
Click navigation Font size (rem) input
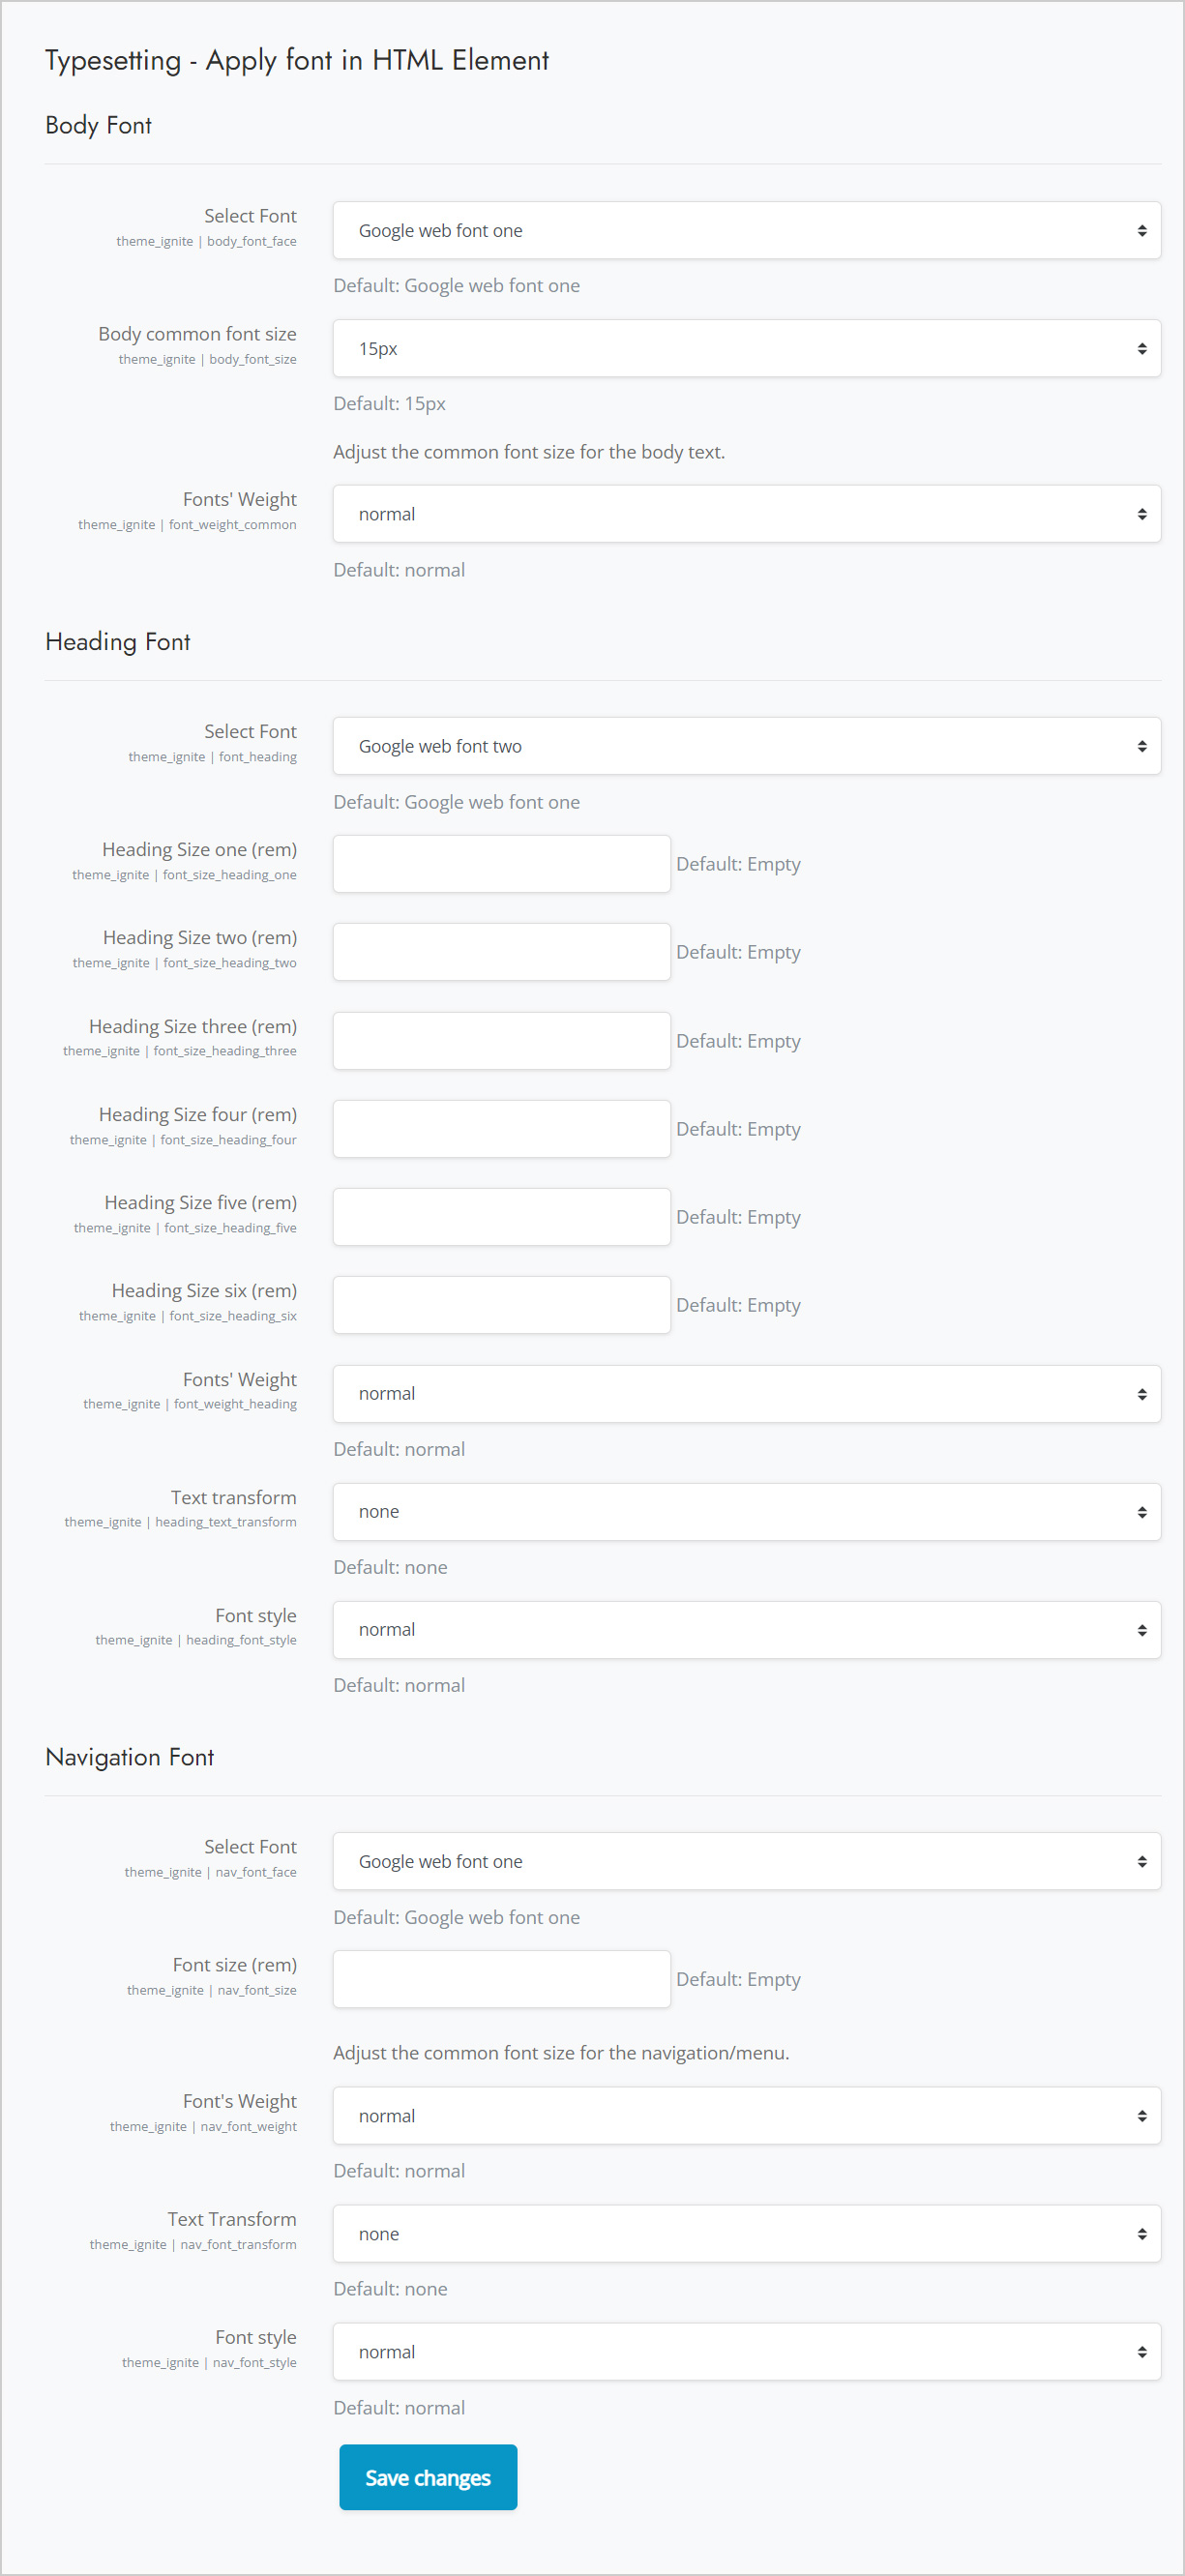coord(501,1979)
